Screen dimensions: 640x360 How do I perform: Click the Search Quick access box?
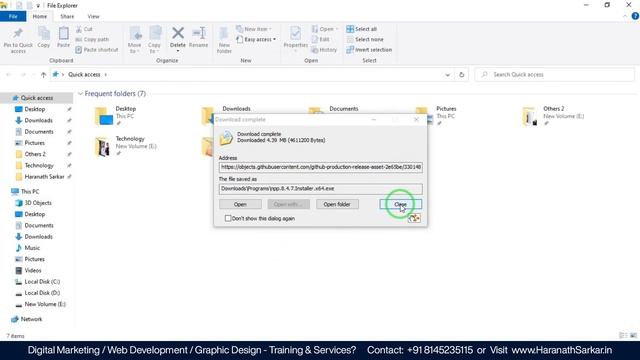[555, 75]
